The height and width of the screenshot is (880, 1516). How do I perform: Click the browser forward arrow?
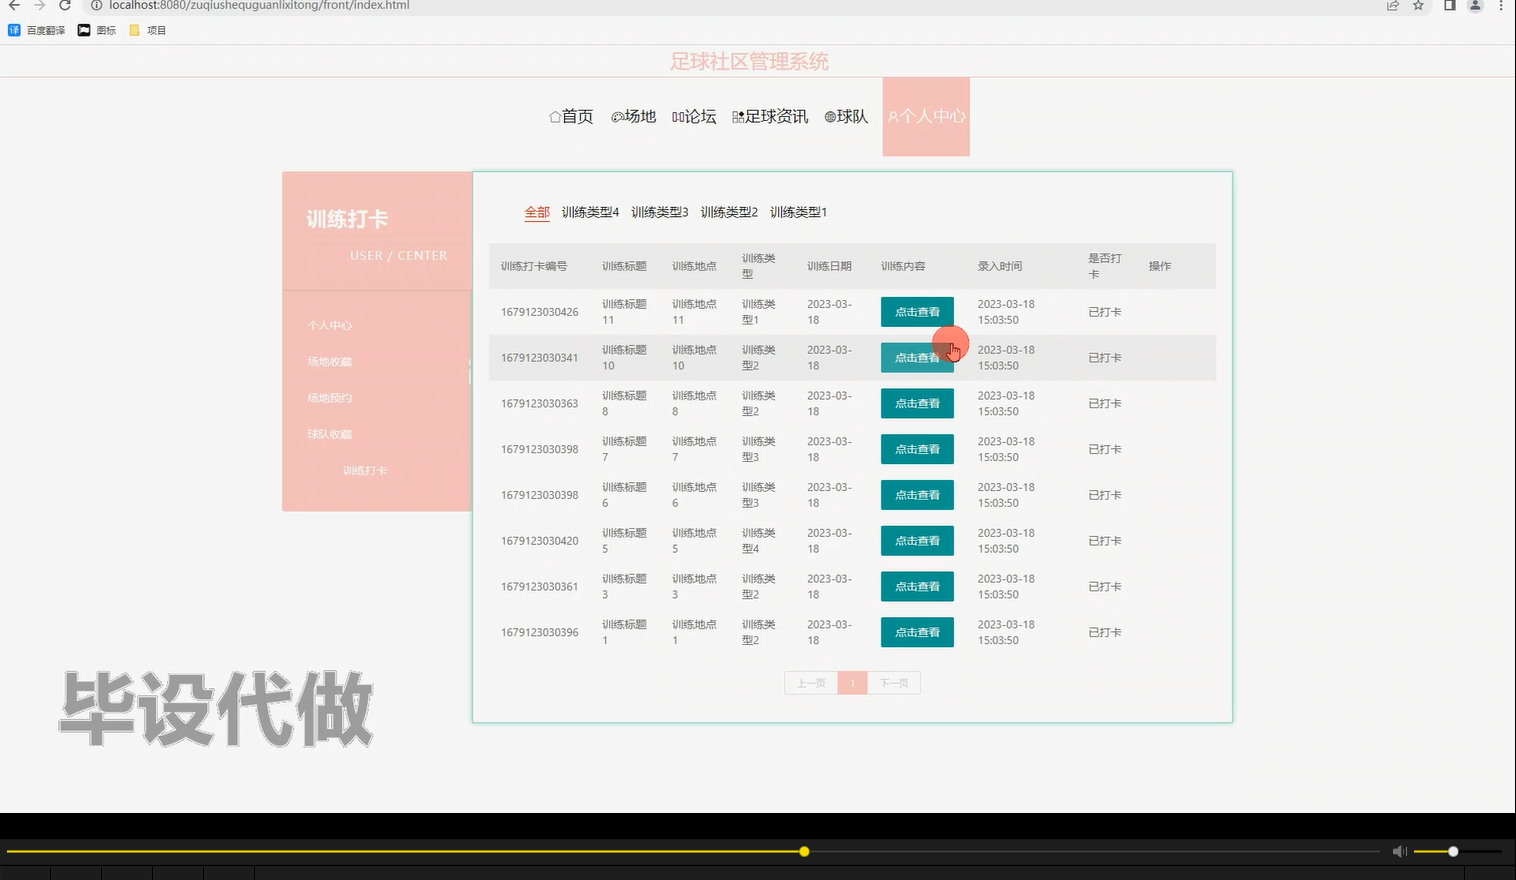[40, 5]
